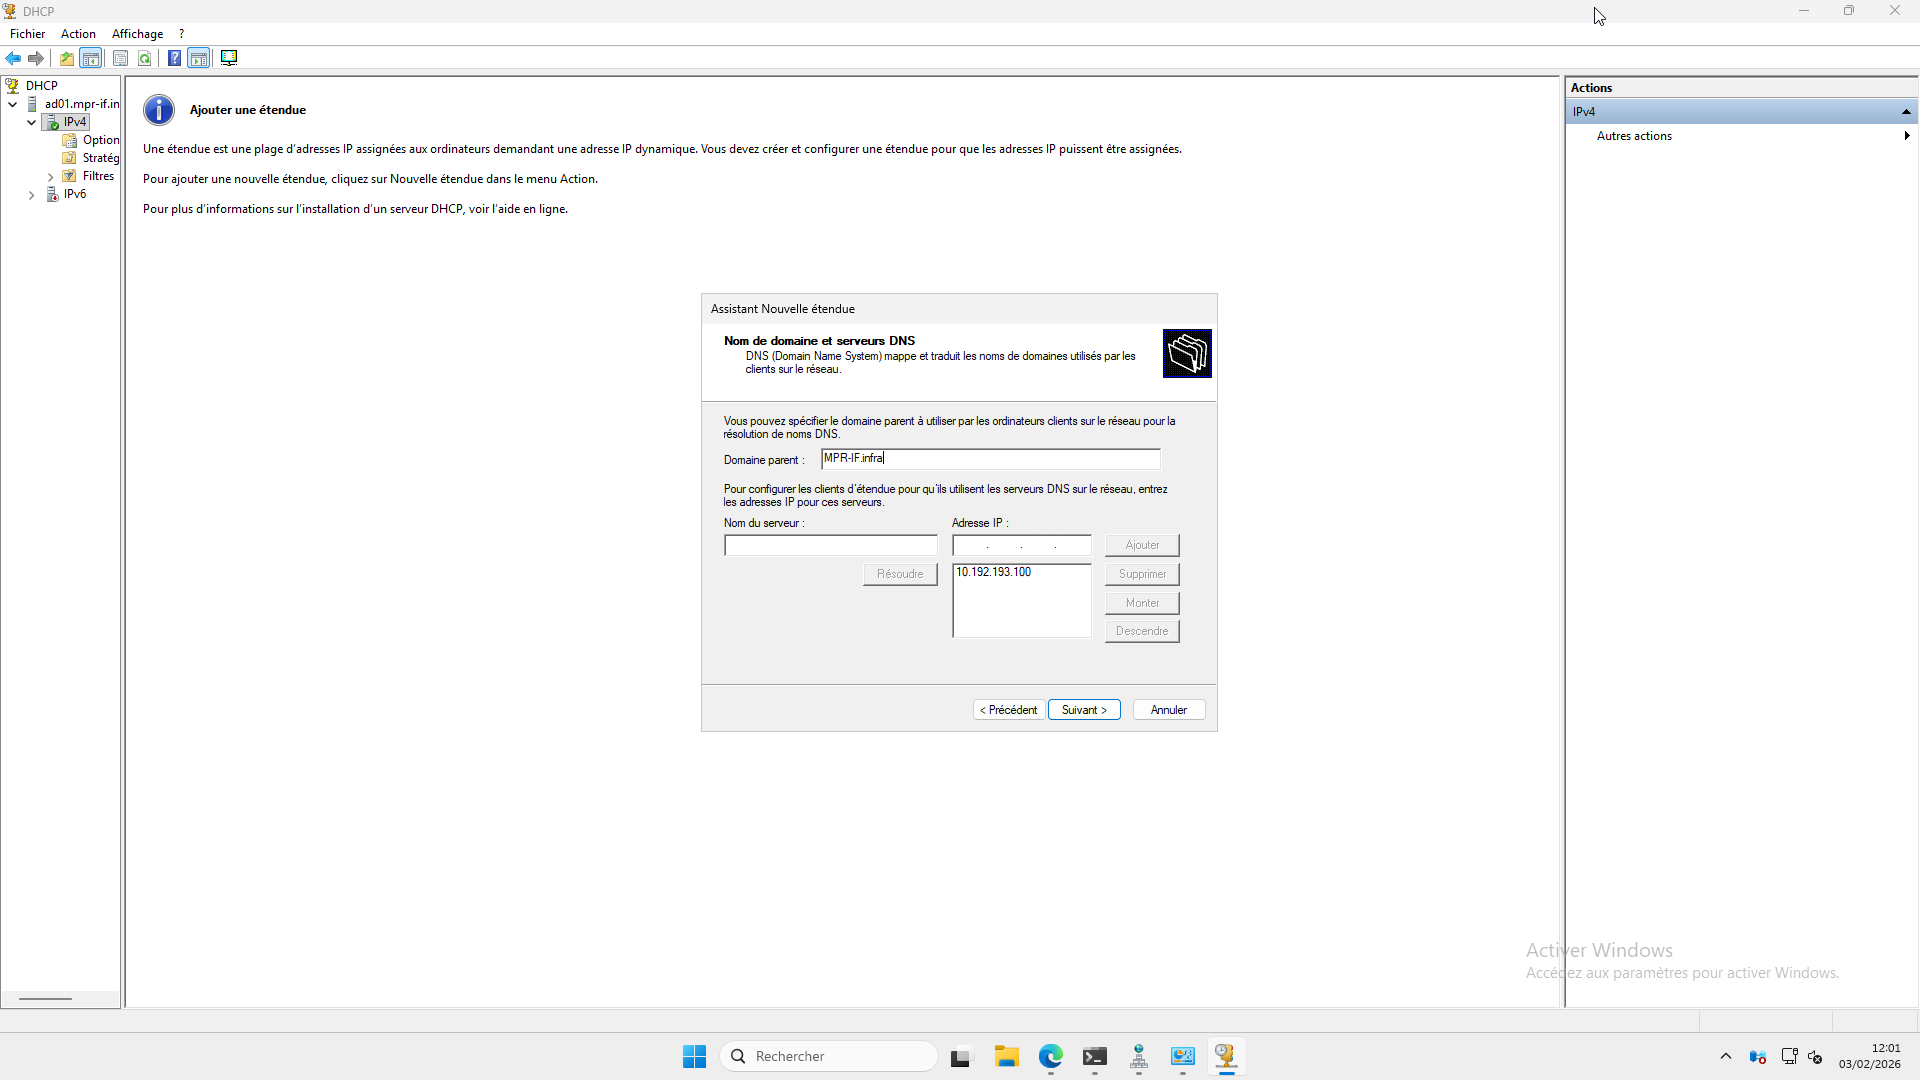Toggle the show/hide Action pane icon
1920x1088 pixels.
coord(199,58)
